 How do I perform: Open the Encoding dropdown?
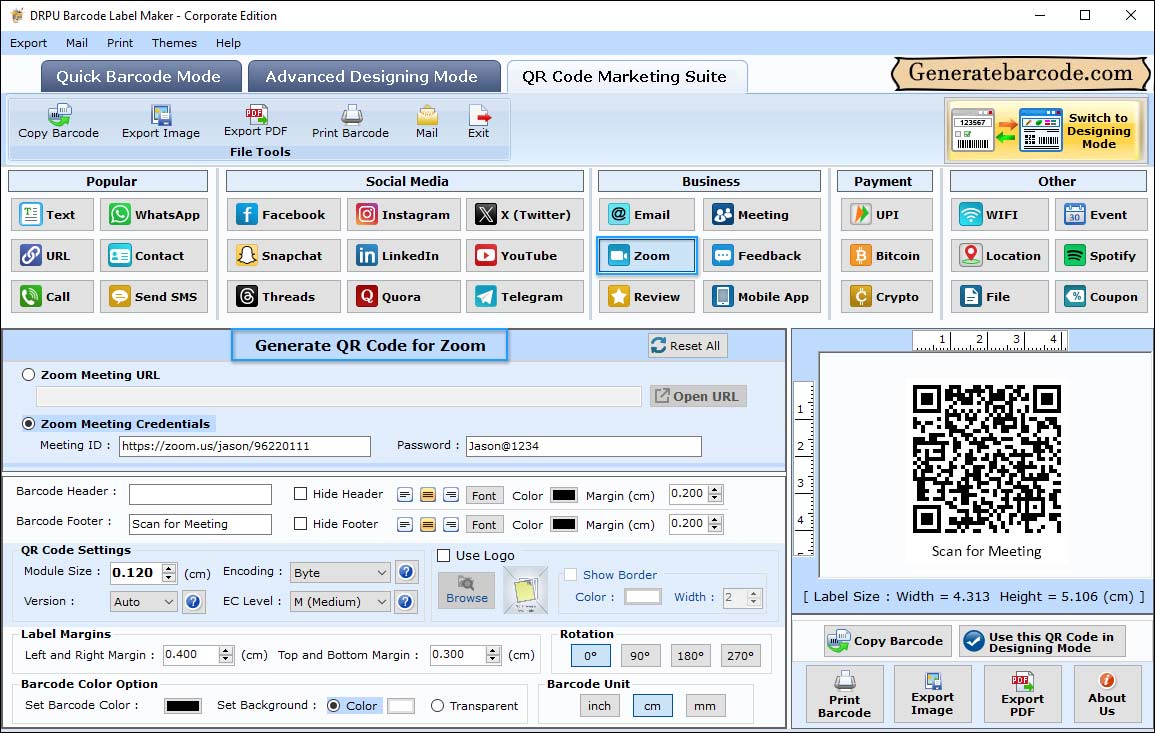tap(340, 572)
